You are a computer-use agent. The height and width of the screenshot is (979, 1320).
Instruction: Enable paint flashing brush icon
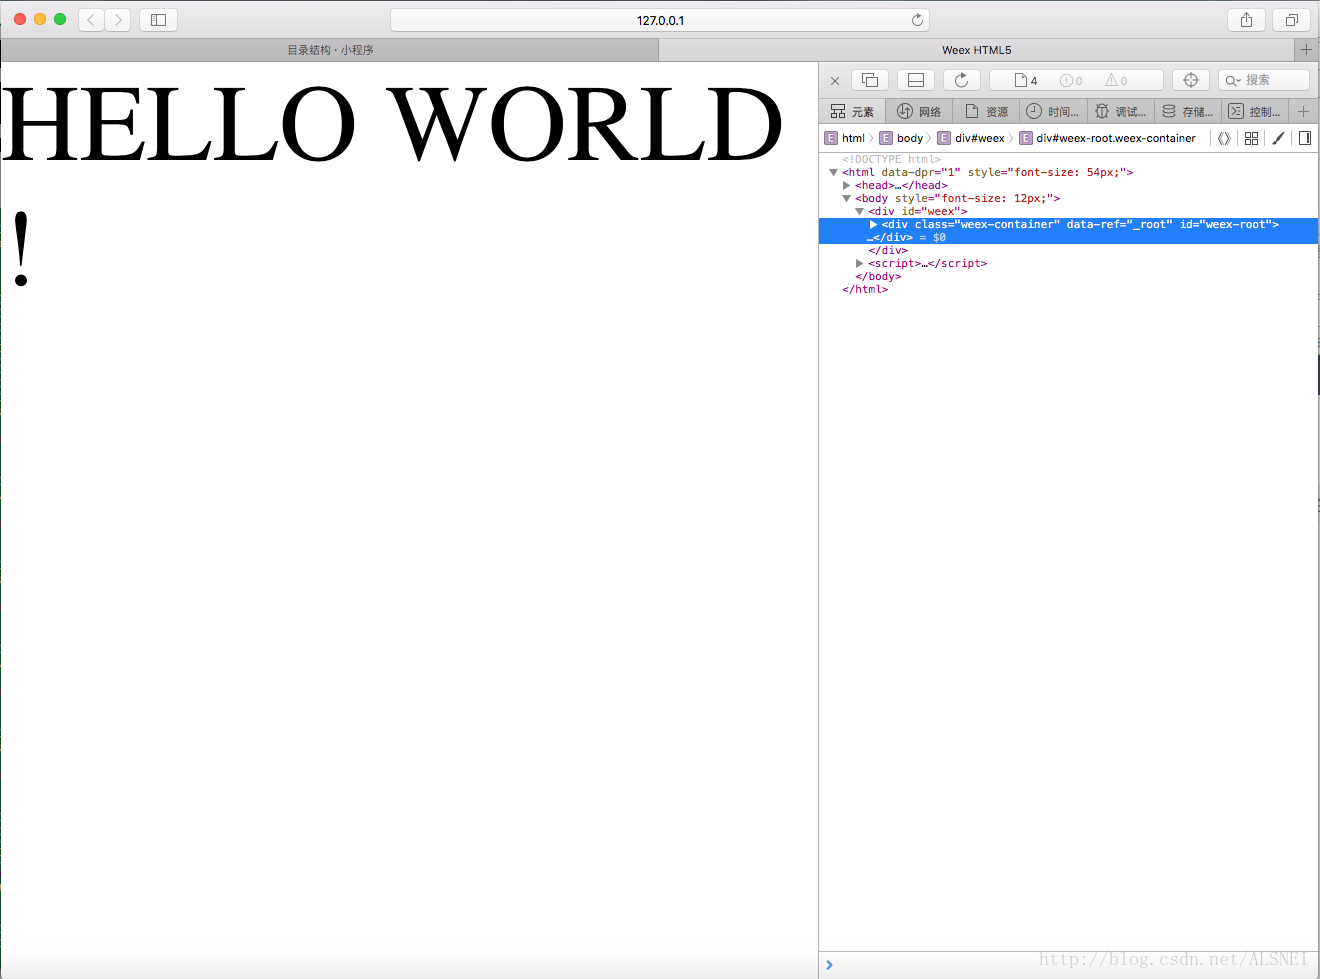[x=1278, y=138]
